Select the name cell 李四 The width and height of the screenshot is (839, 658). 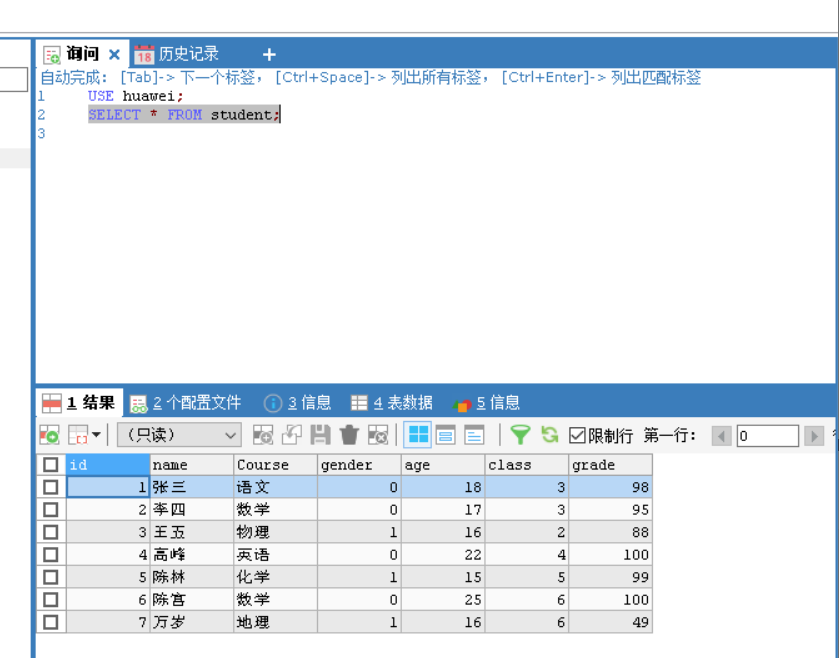click(x=192, y=510)
